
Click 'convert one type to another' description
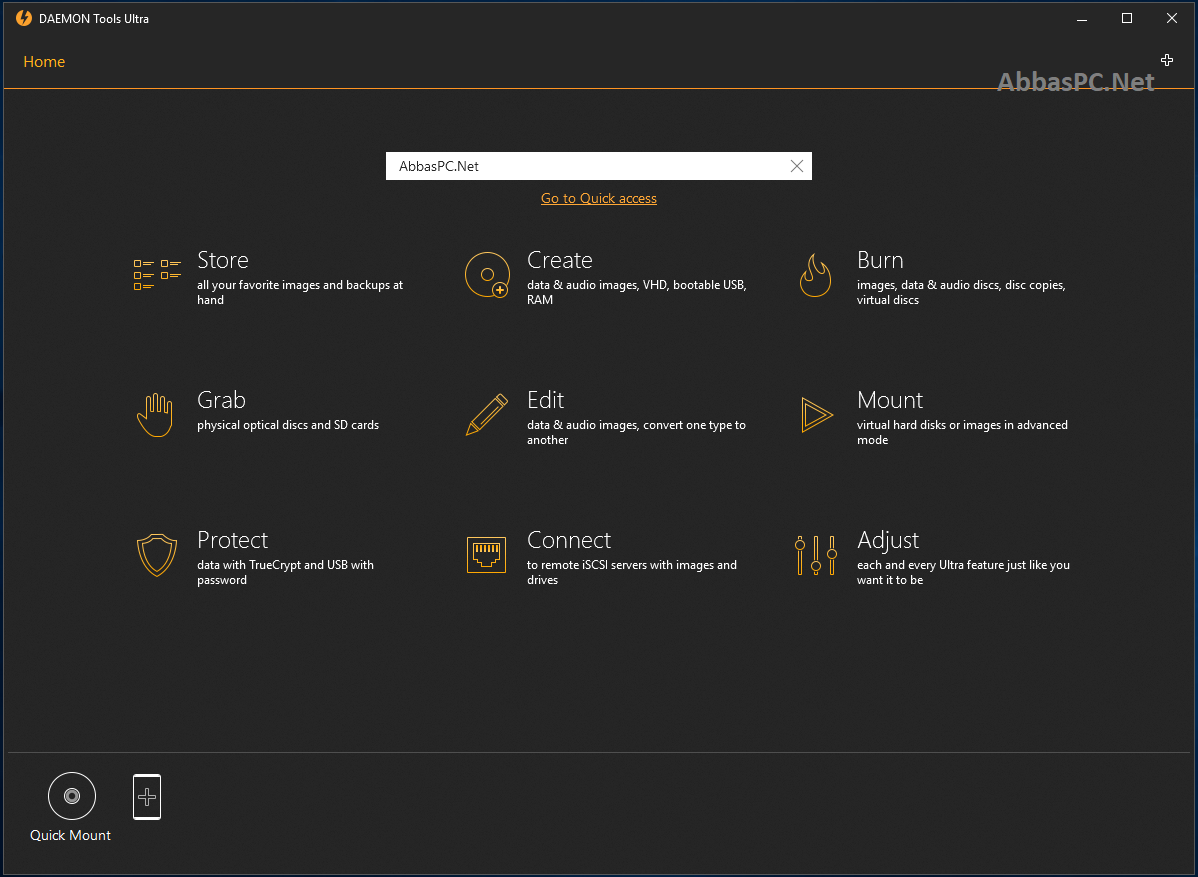coord(636,432)
